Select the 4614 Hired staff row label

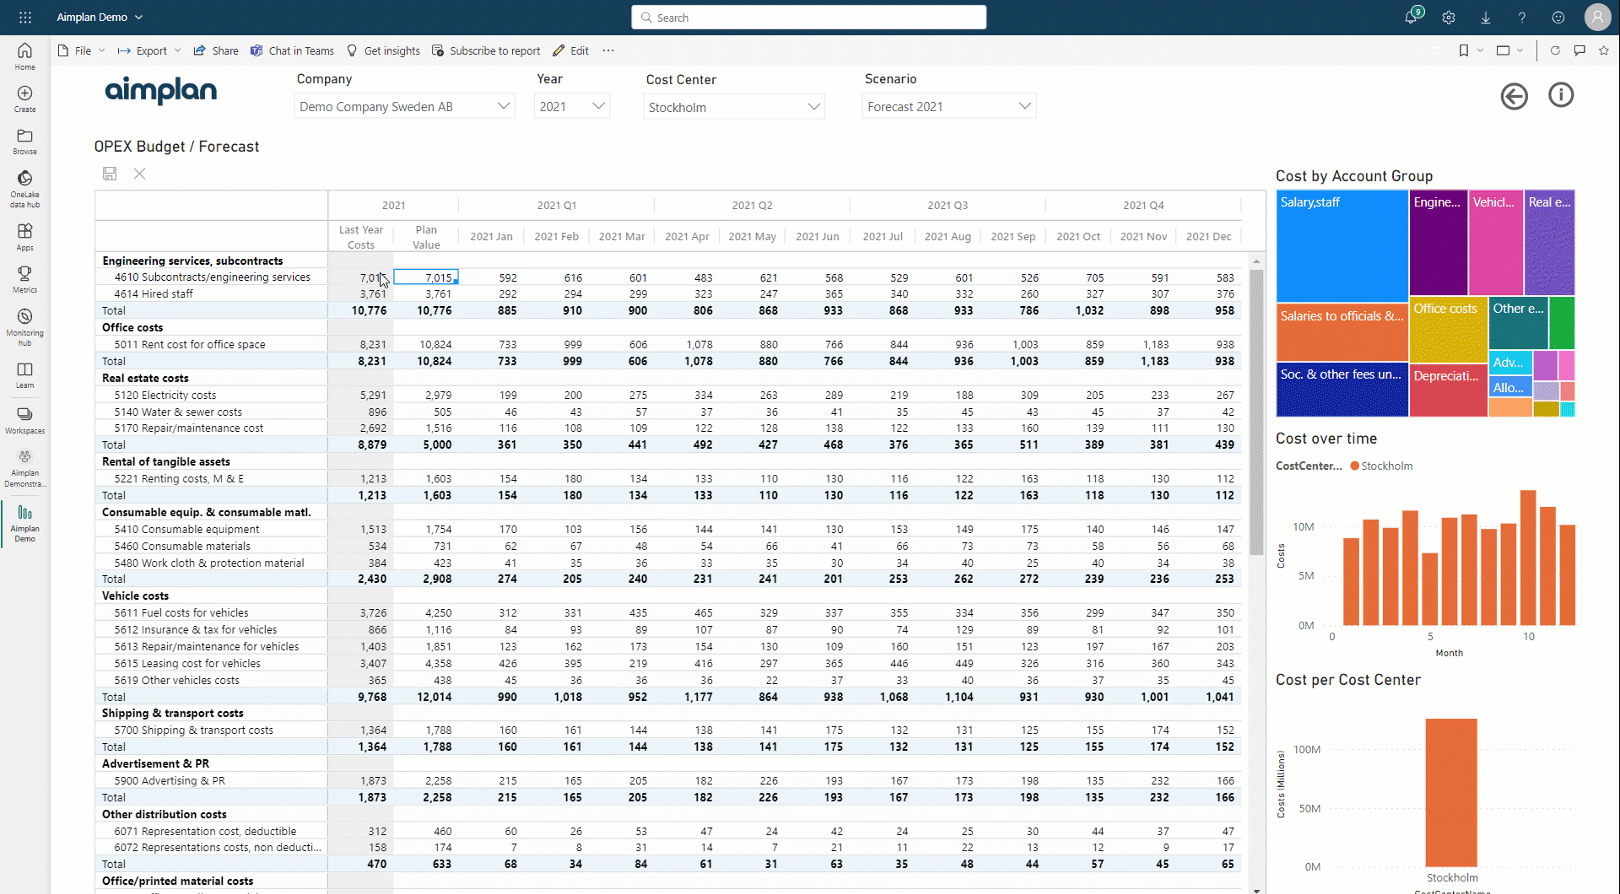(153, 294)
